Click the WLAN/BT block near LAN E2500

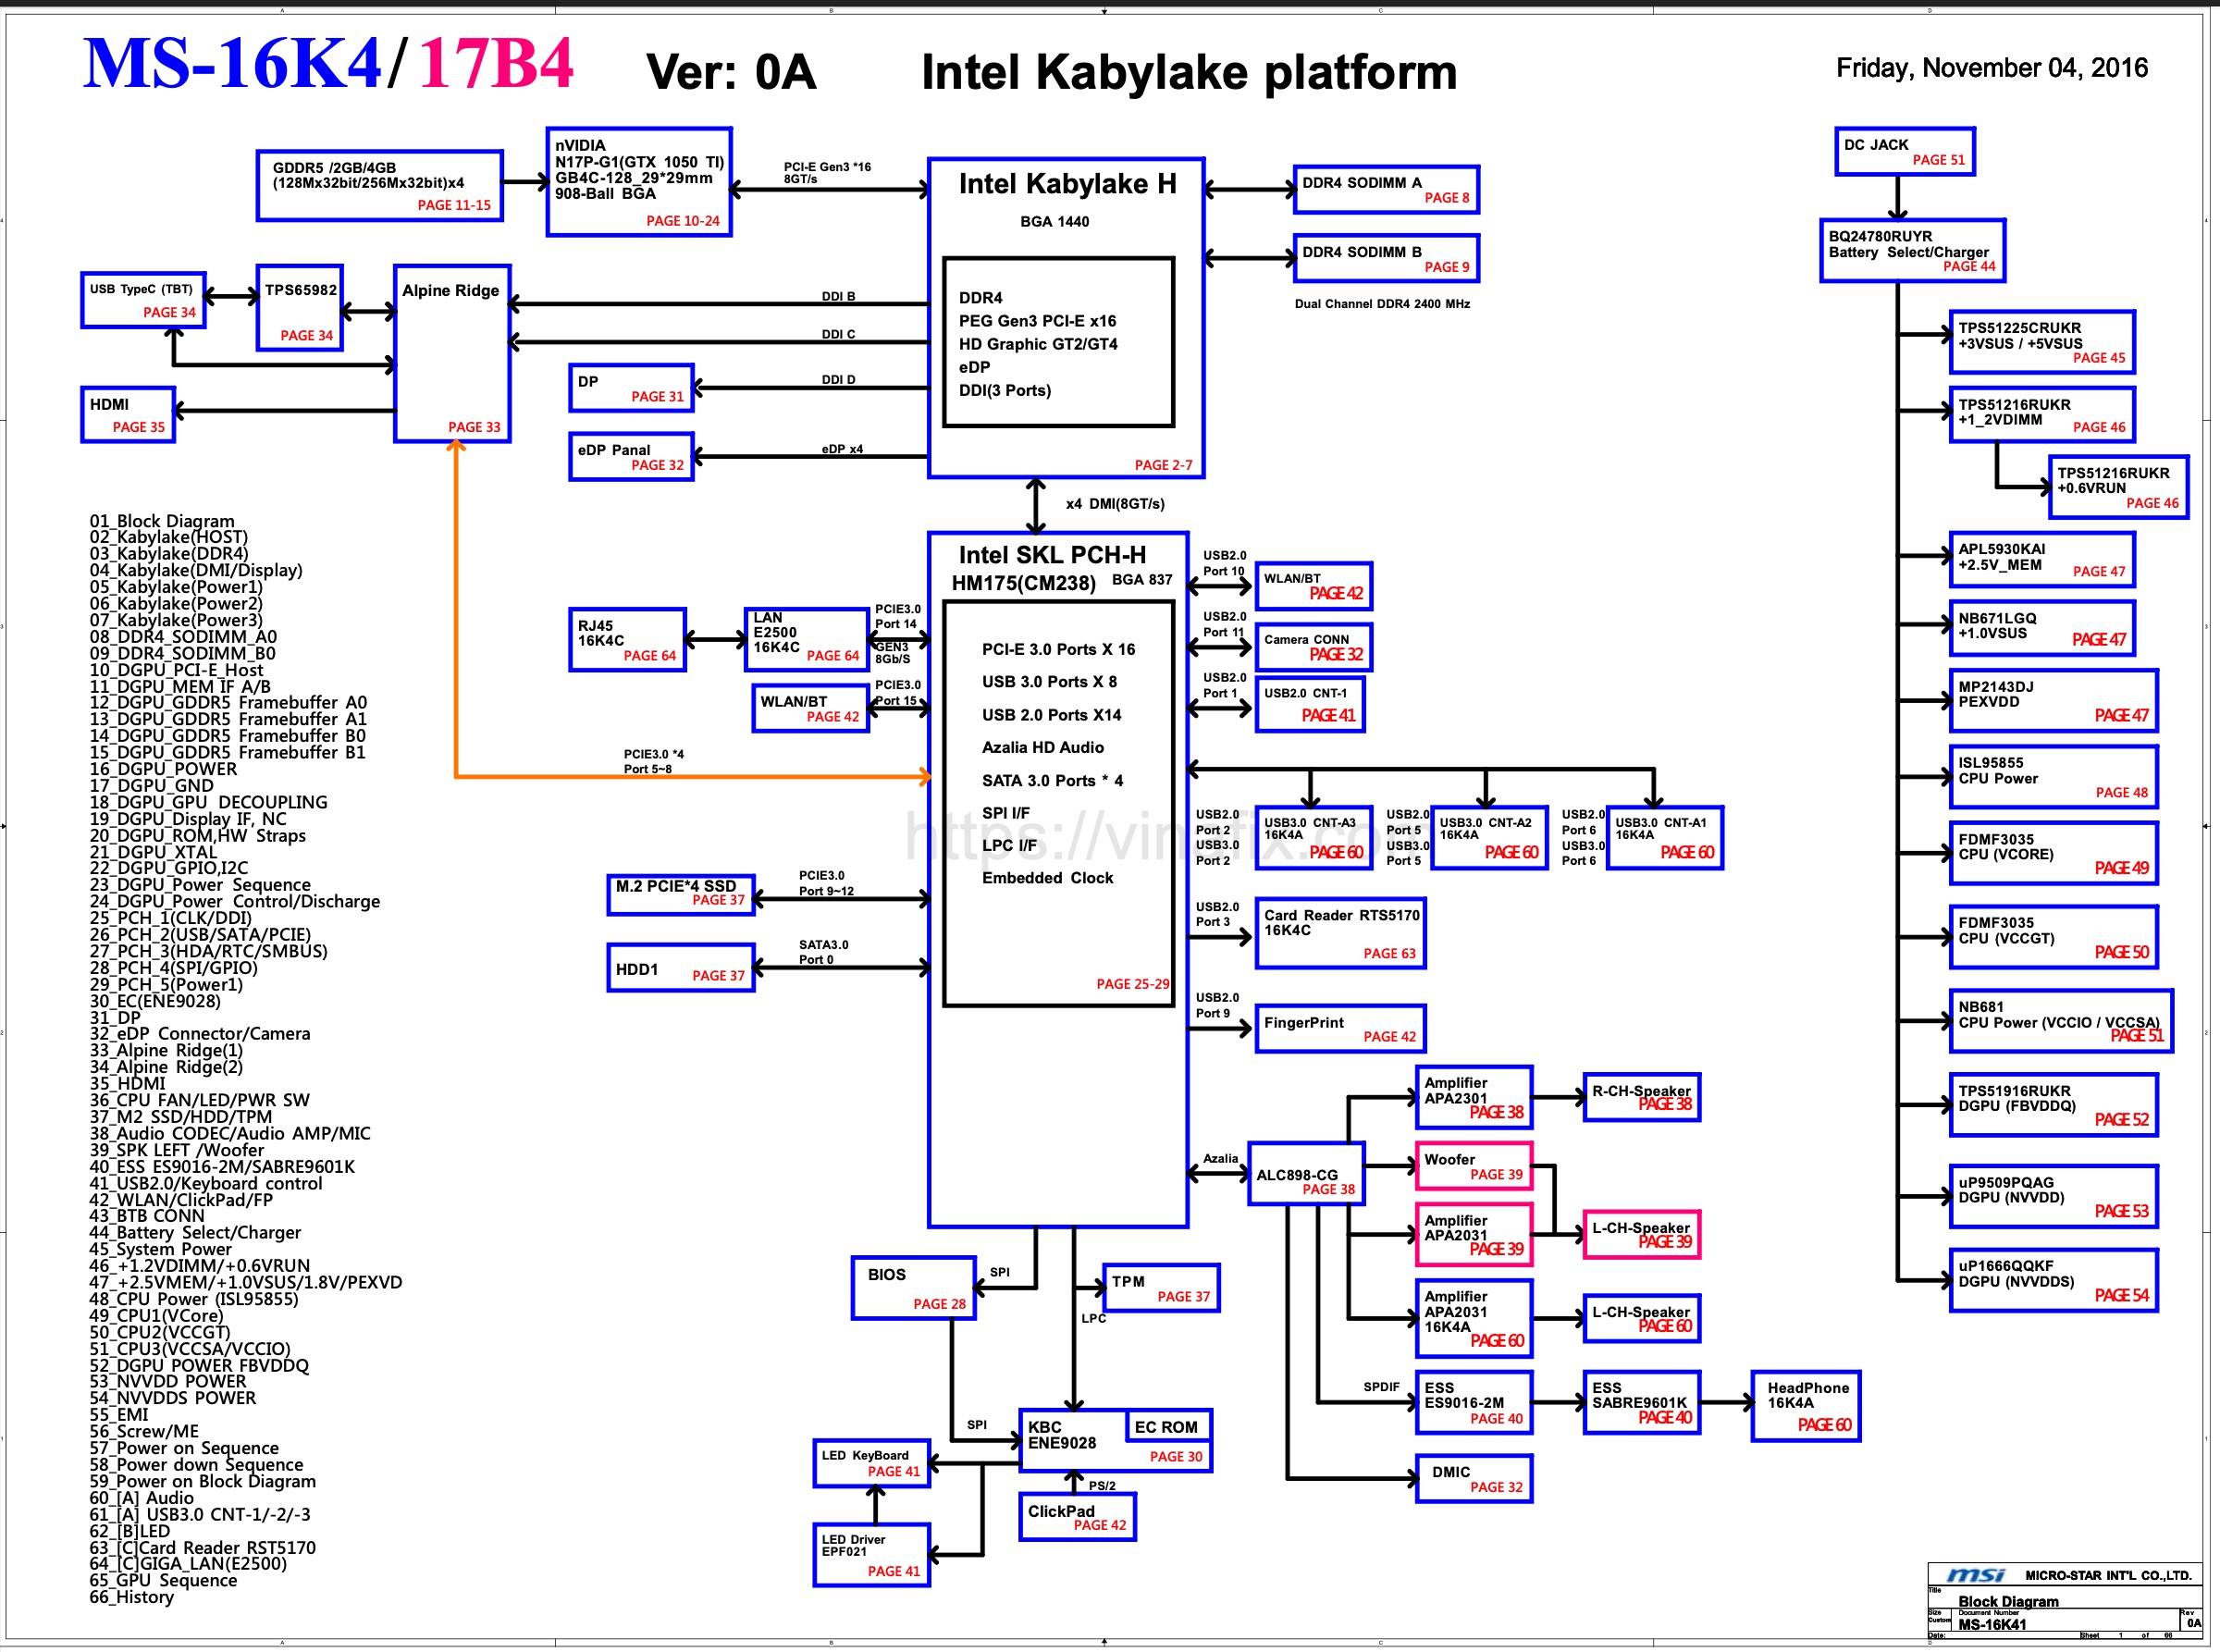[x=811, y=709]
